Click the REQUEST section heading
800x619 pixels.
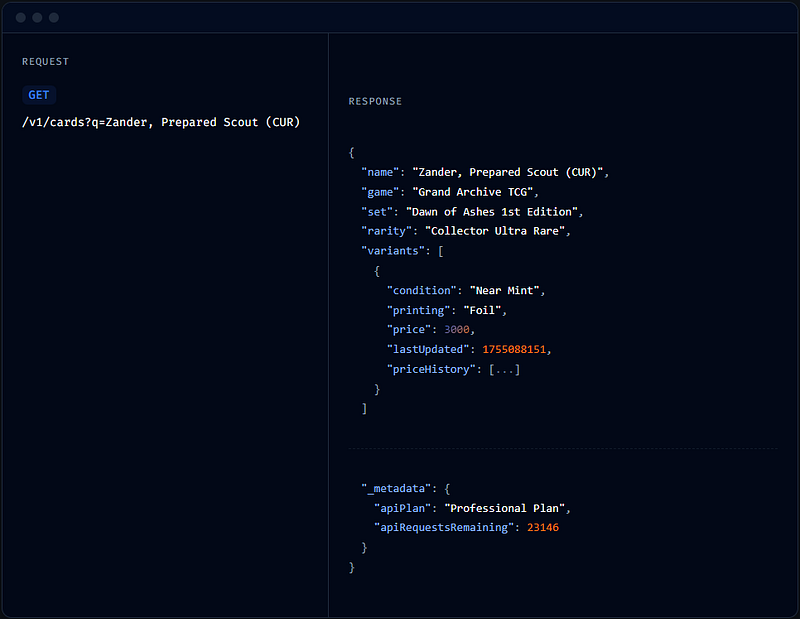[45, 62]
